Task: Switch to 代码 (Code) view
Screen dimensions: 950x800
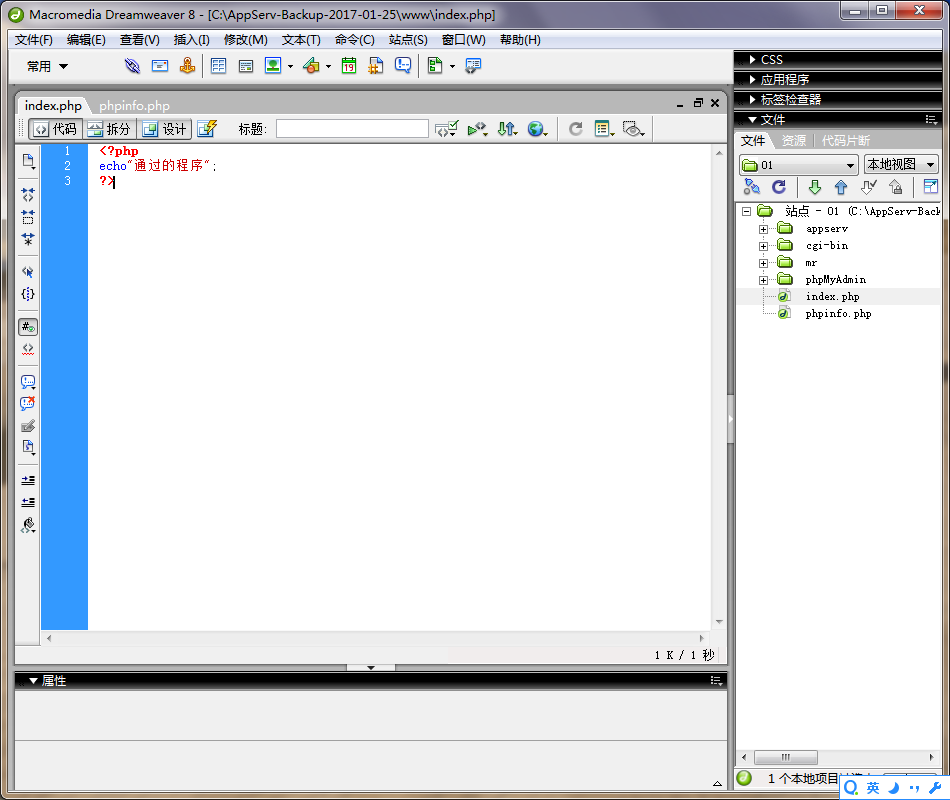Action: tap(56, 128)
